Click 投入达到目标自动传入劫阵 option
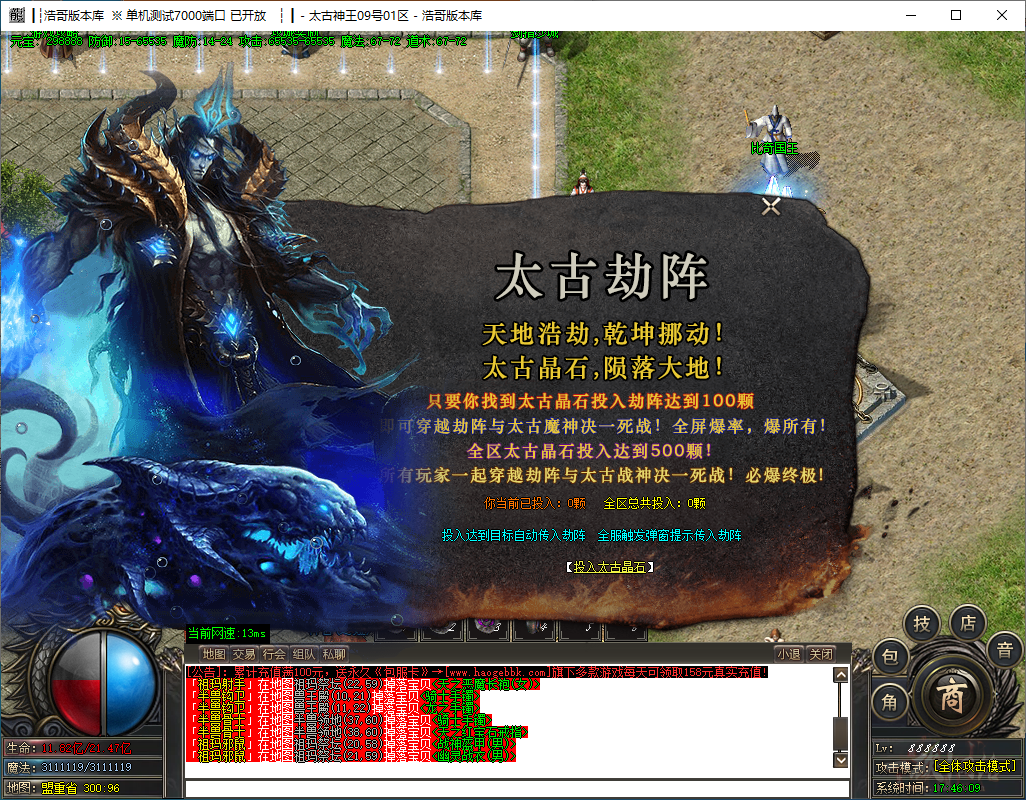Screen dimensions: 1026x800 (514, 535)
